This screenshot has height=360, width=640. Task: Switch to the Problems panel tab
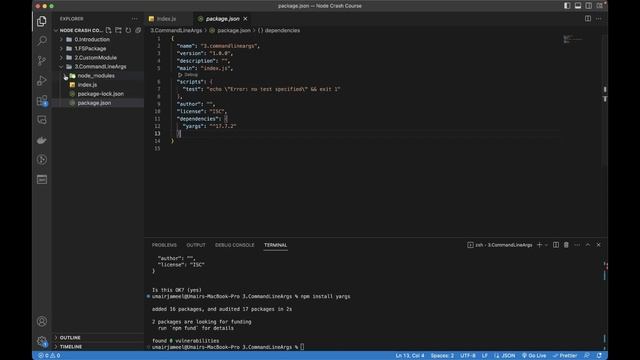coord(164,245)
